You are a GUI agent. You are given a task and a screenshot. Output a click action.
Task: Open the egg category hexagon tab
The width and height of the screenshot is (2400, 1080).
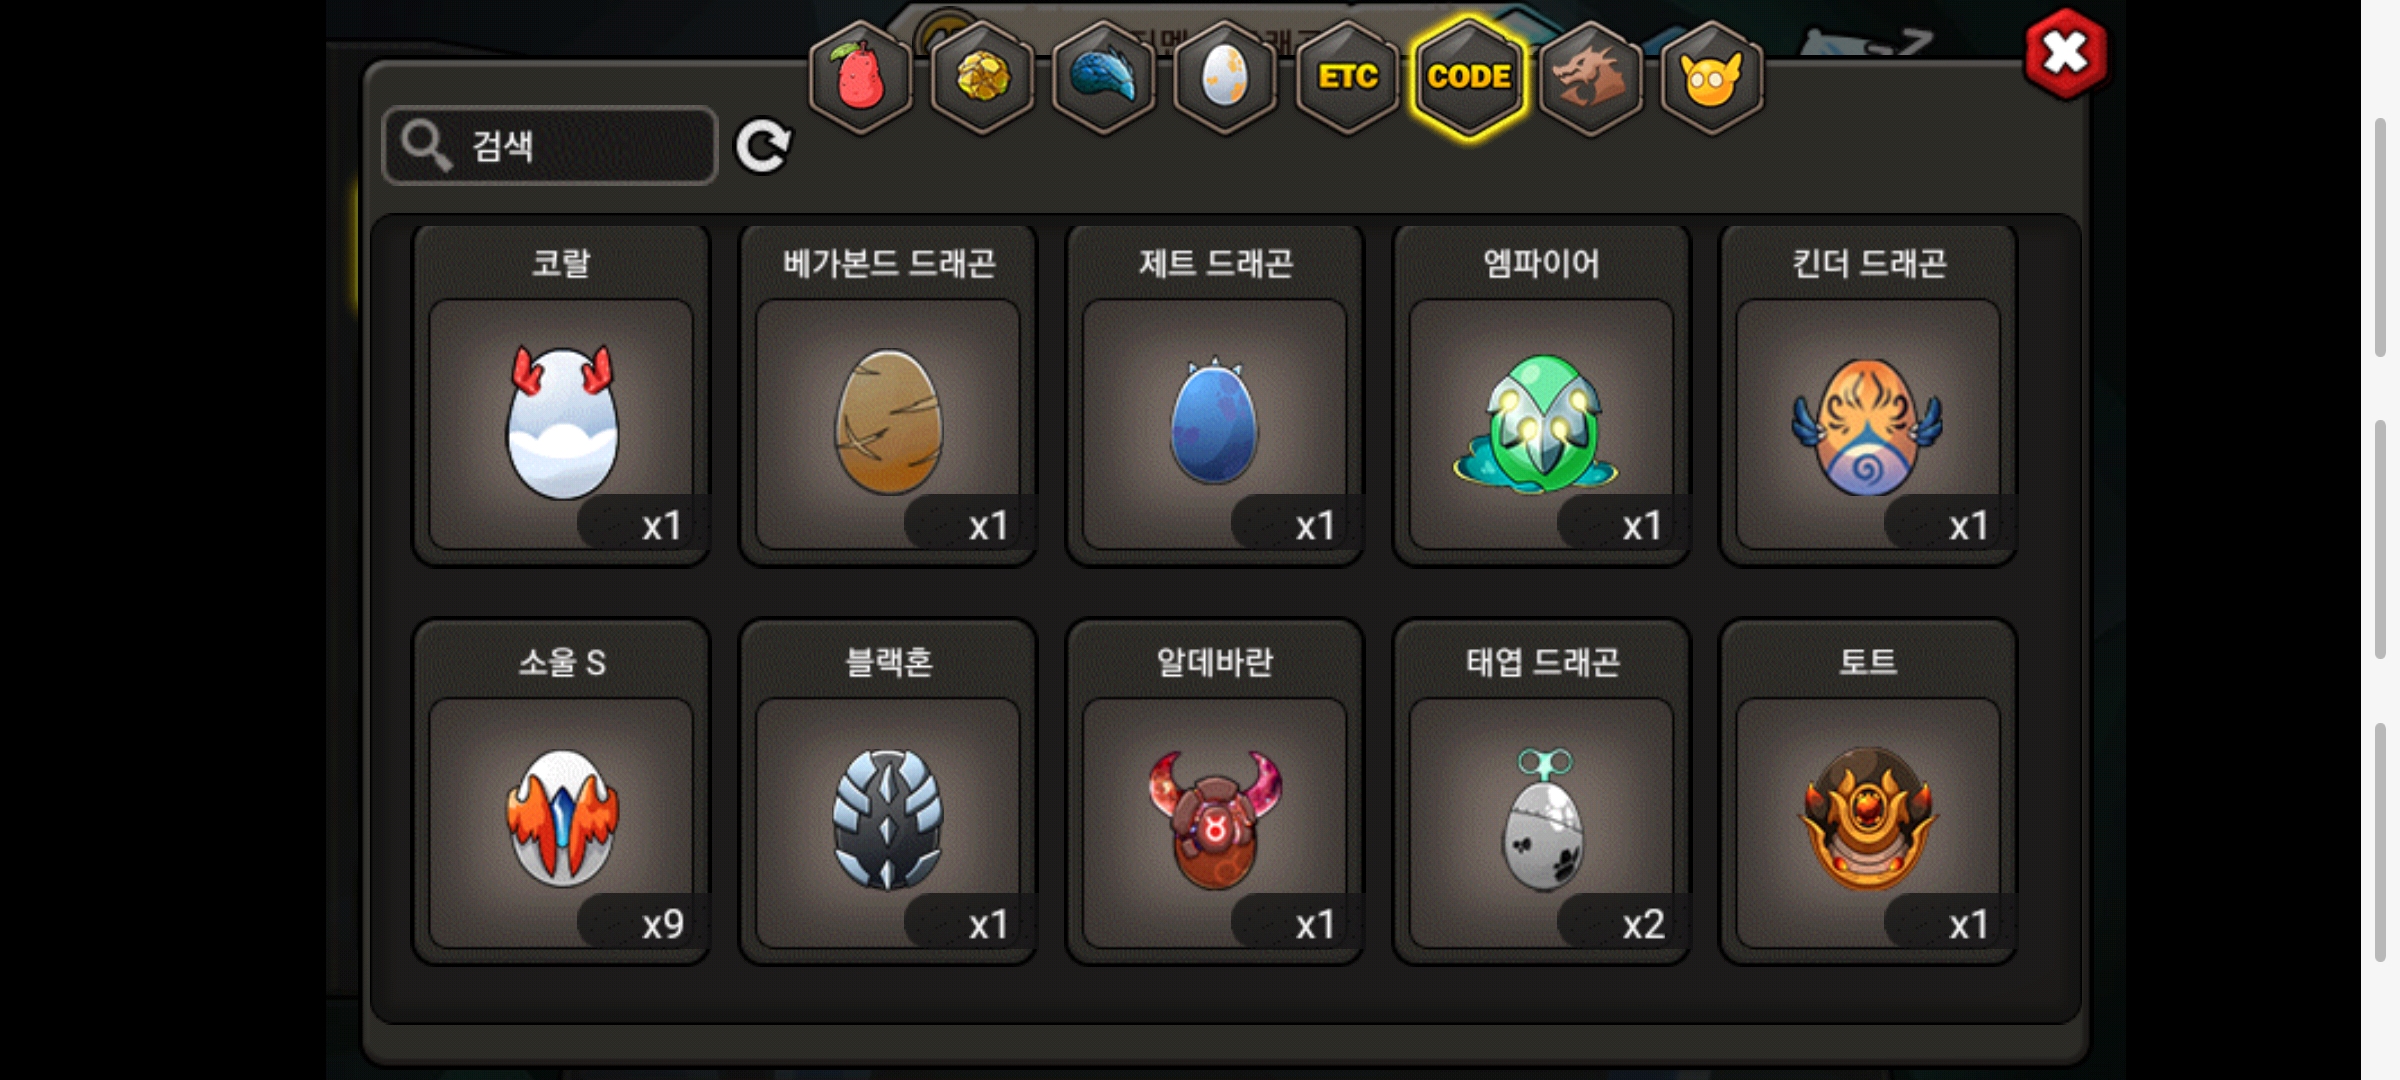[x=1225, y=78]
